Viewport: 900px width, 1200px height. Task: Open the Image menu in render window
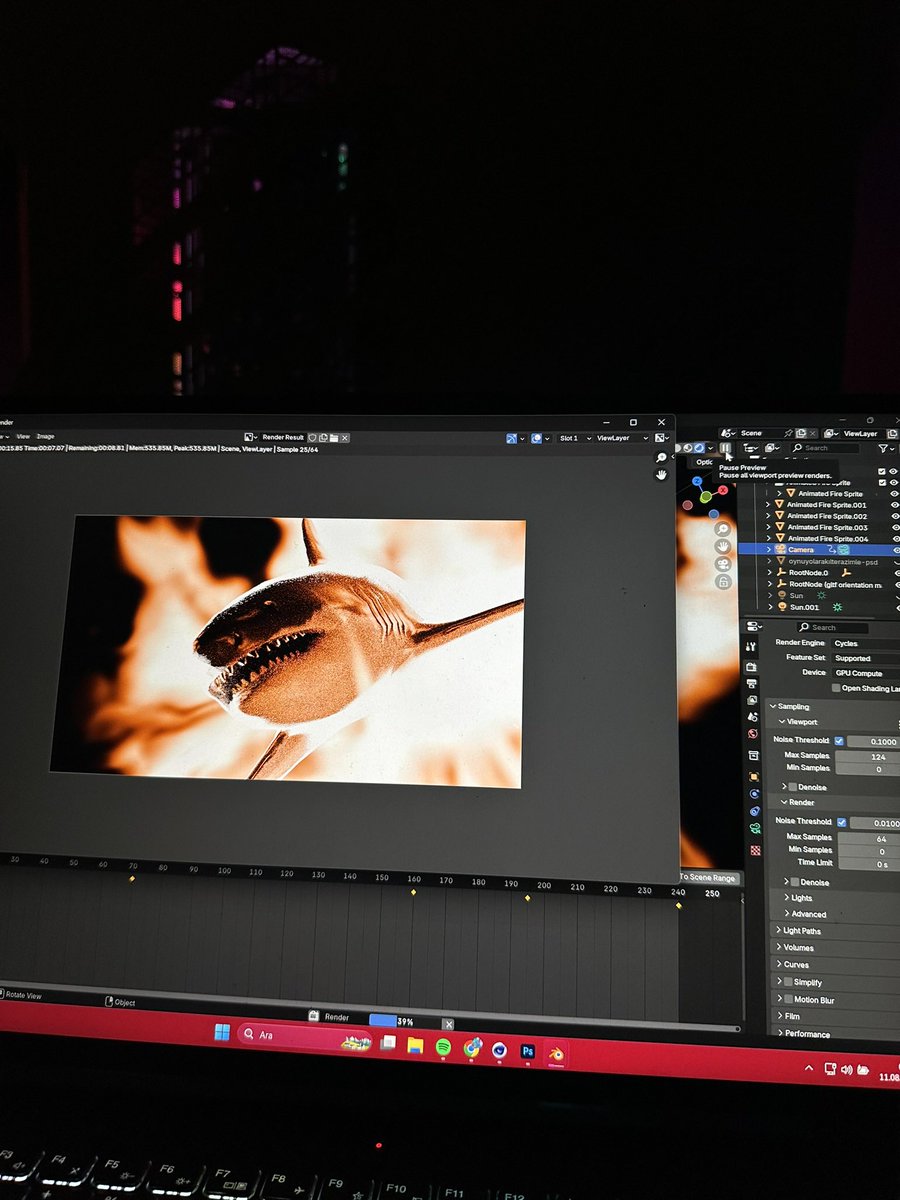(x=44, y=436)
